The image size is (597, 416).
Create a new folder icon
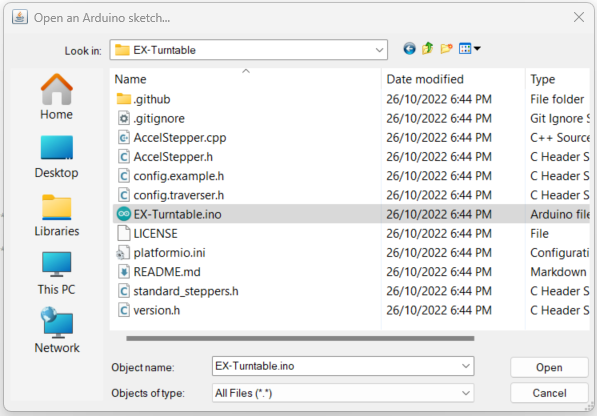(446, 49)
